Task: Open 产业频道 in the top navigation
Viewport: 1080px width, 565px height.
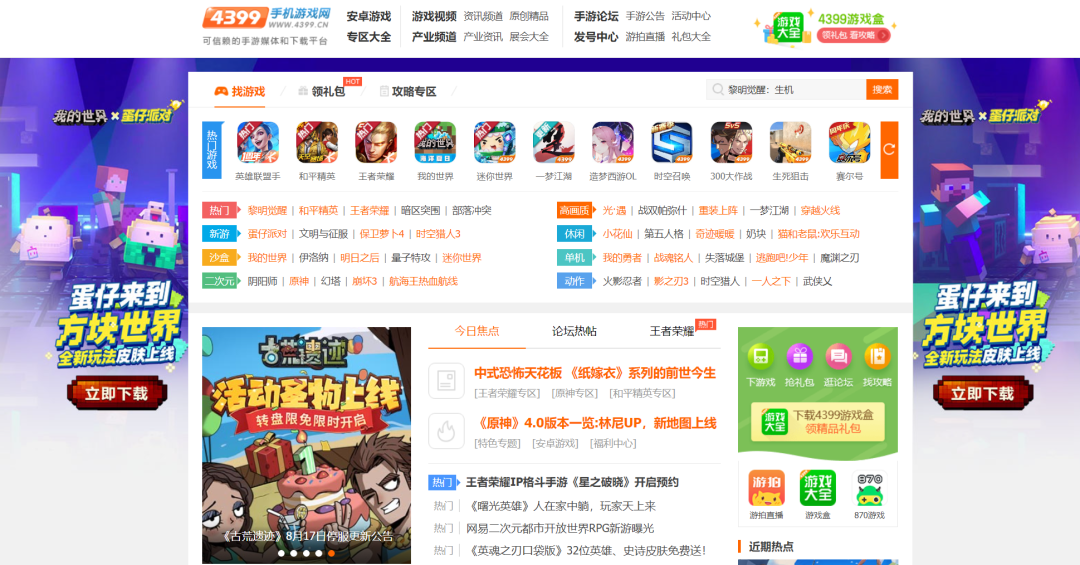Action: pos(434,37)
